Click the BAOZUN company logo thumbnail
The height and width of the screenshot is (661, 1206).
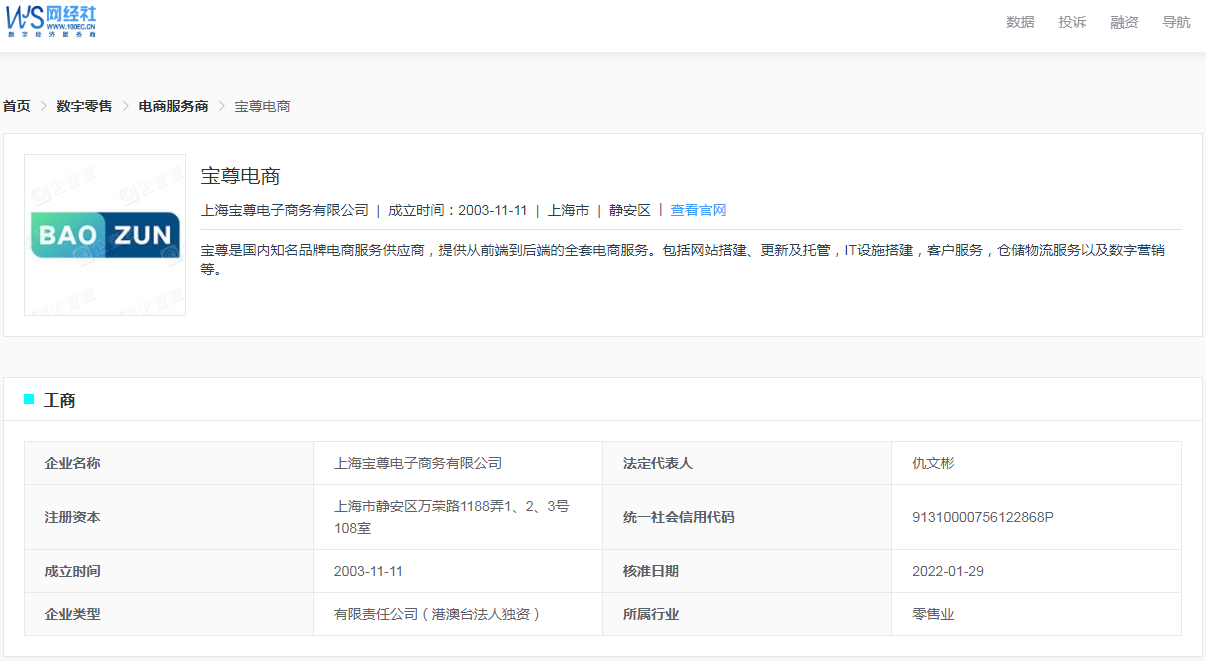(105, 235)
